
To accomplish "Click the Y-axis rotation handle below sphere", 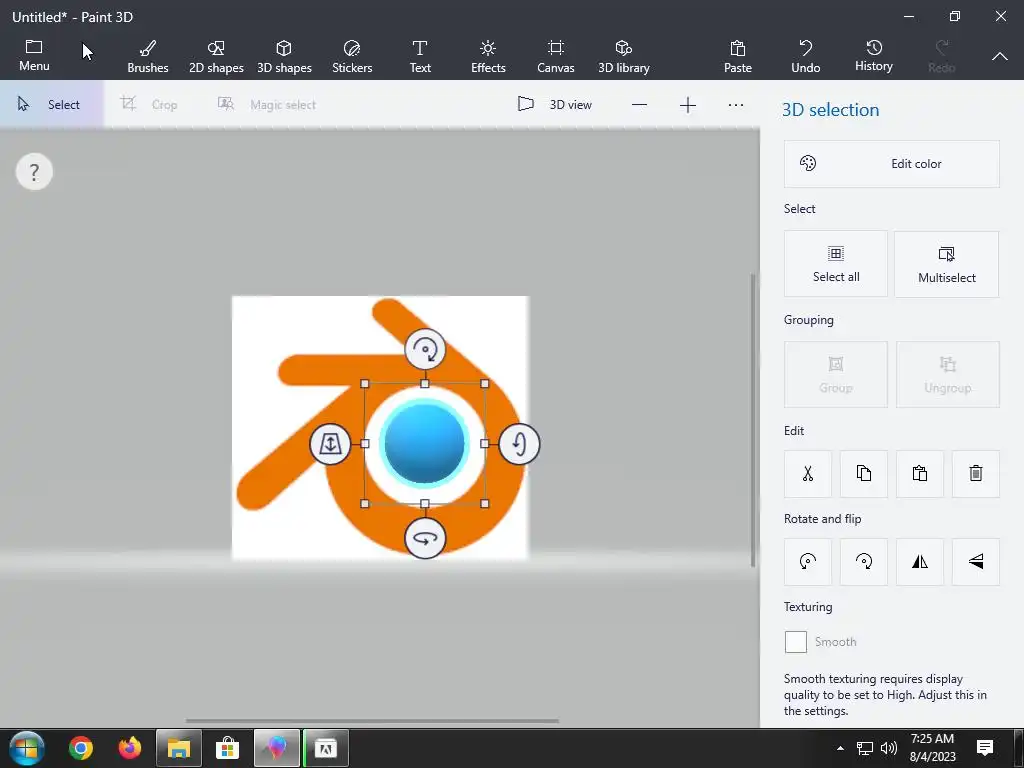I will click(x=425, y=539).
